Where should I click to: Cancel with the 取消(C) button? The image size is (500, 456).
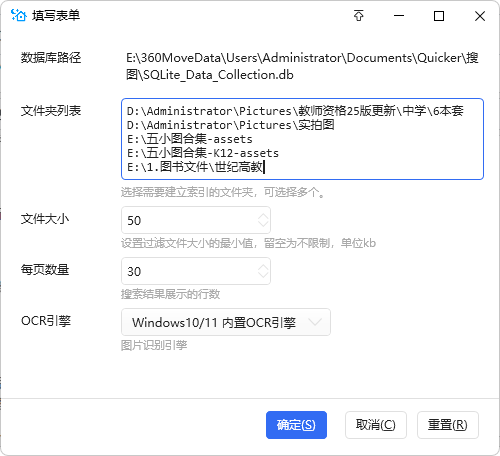[376, 425]
